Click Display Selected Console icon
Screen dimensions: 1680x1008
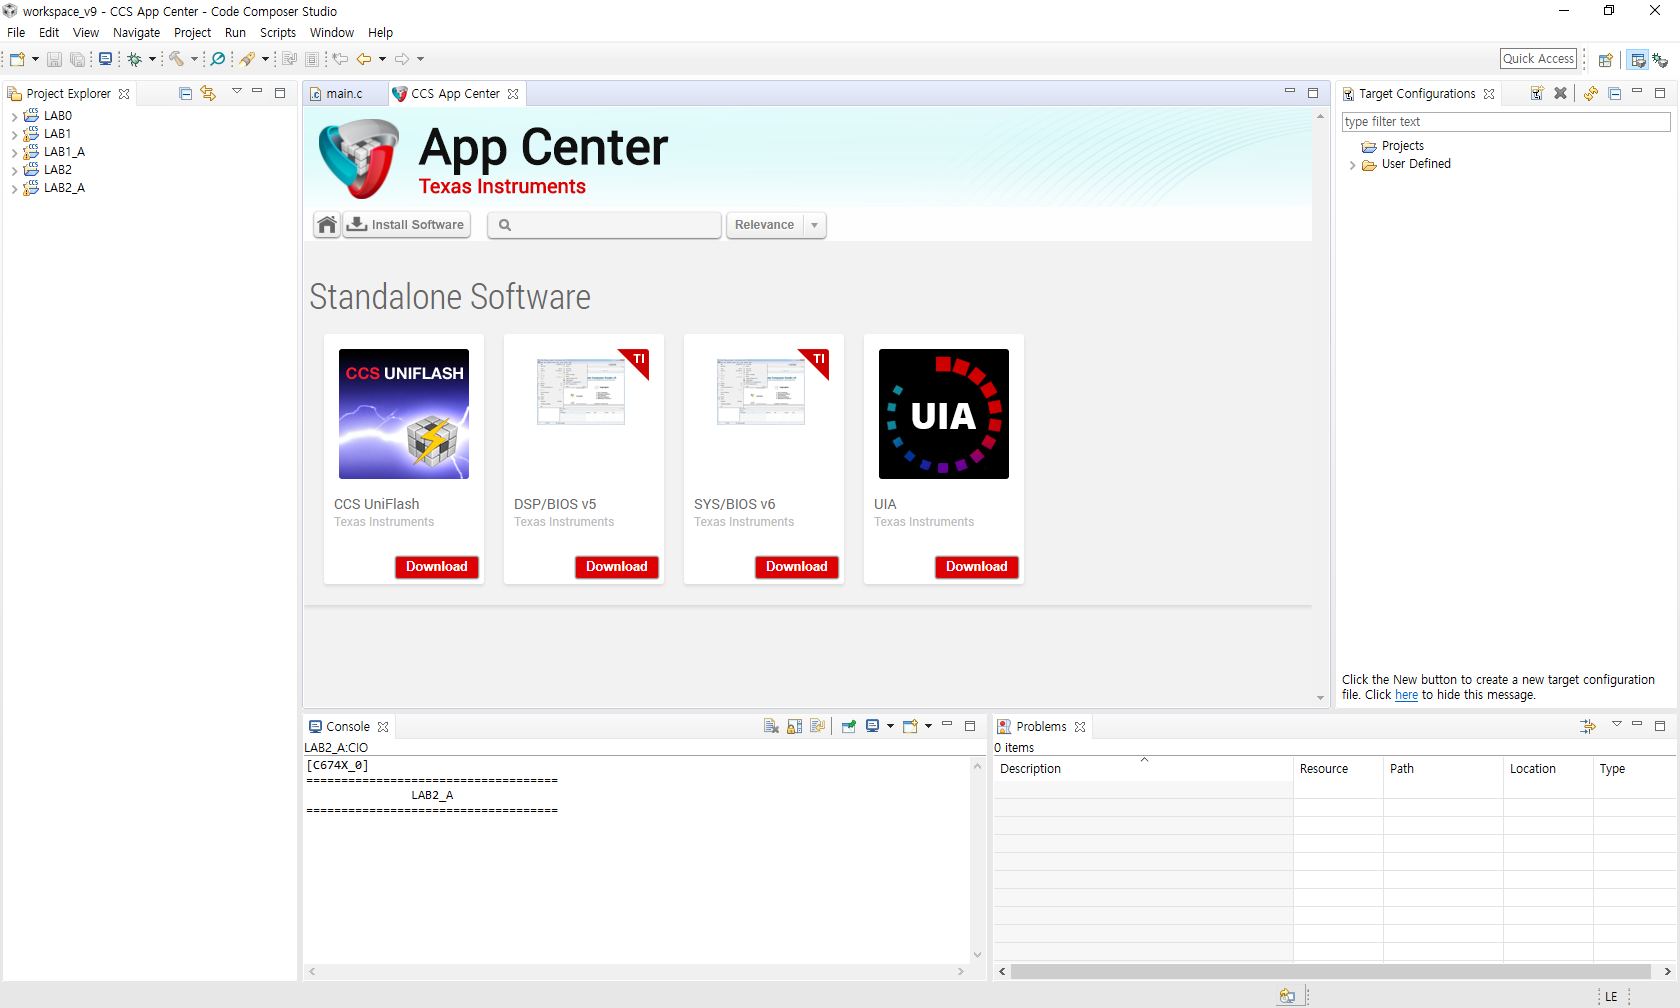pos(872,726)
